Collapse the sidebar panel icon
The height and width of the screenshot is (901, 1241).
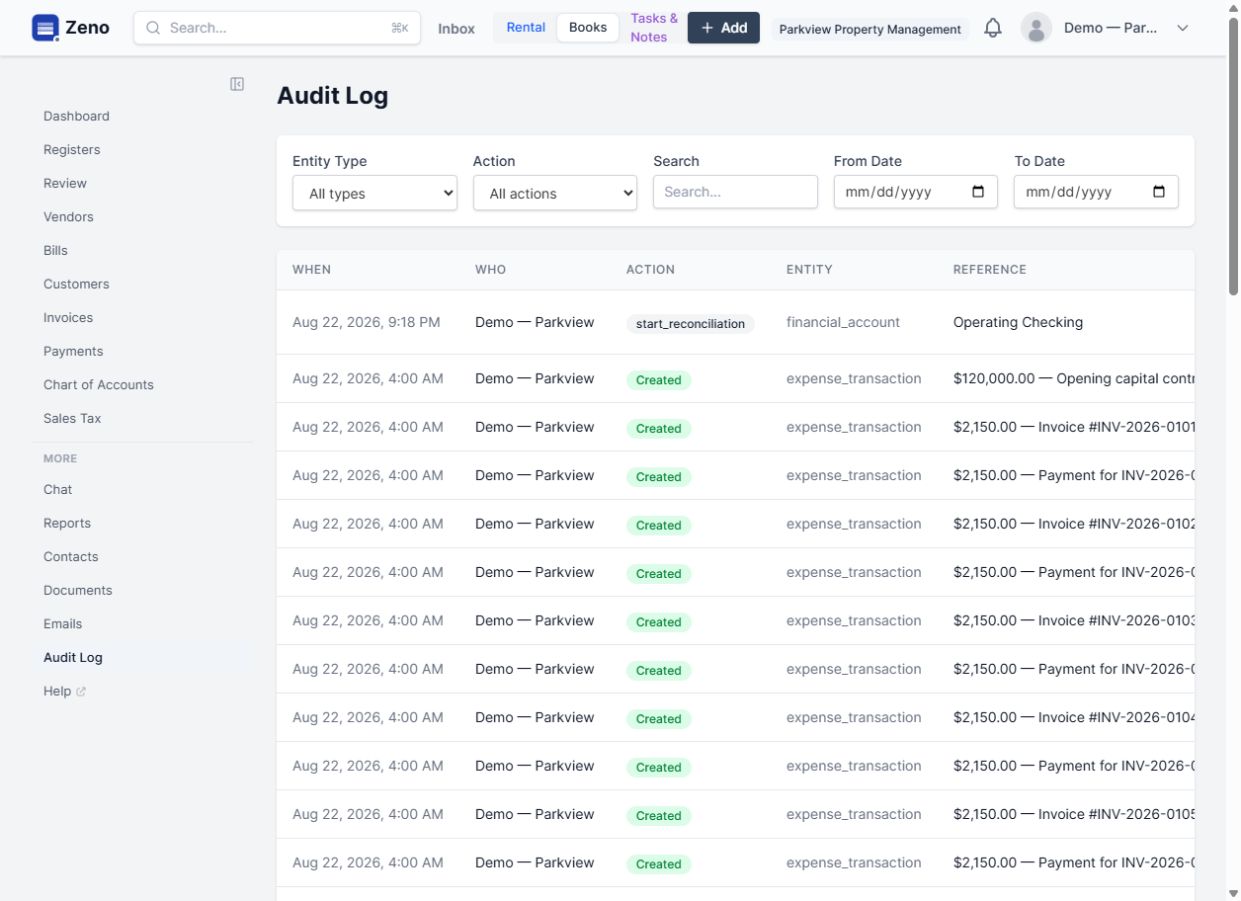tap(237, 84)
